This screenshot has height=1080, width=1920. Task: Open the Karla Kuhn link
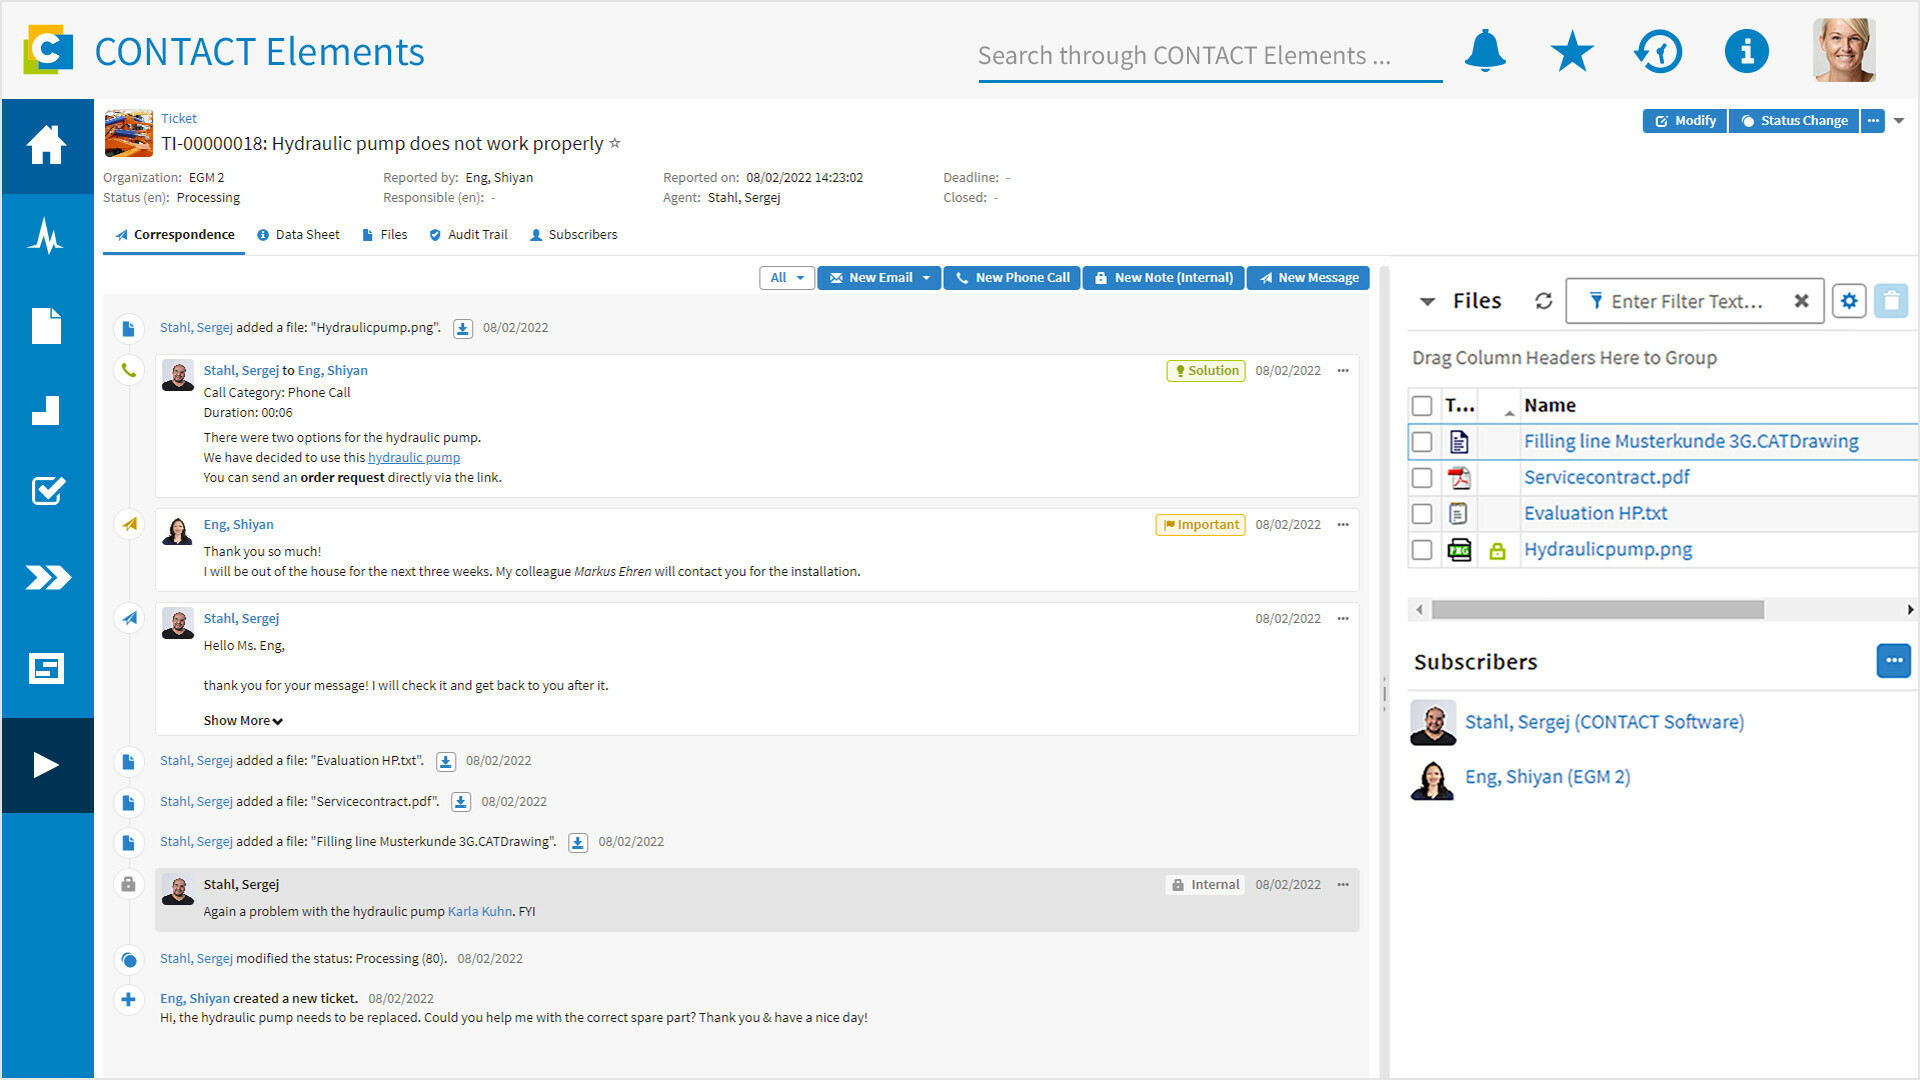tap(480, 912)
